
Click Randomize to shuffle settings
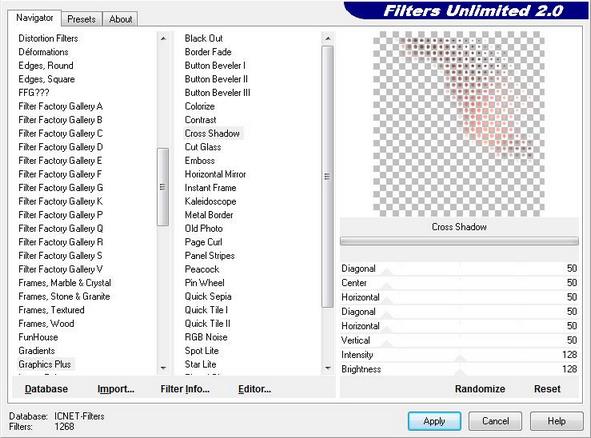pyautogui.click(x=480, y=389)
